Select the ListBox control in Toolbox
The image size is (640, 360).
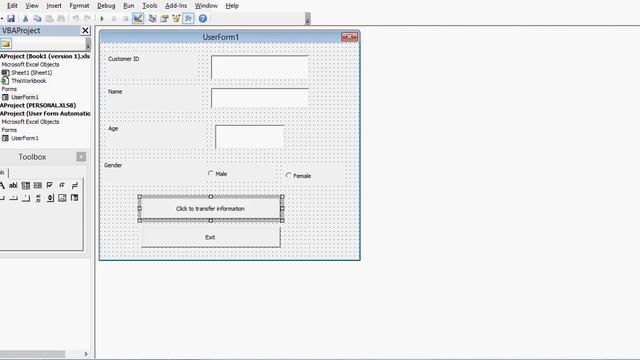click(x=38, y=185)
